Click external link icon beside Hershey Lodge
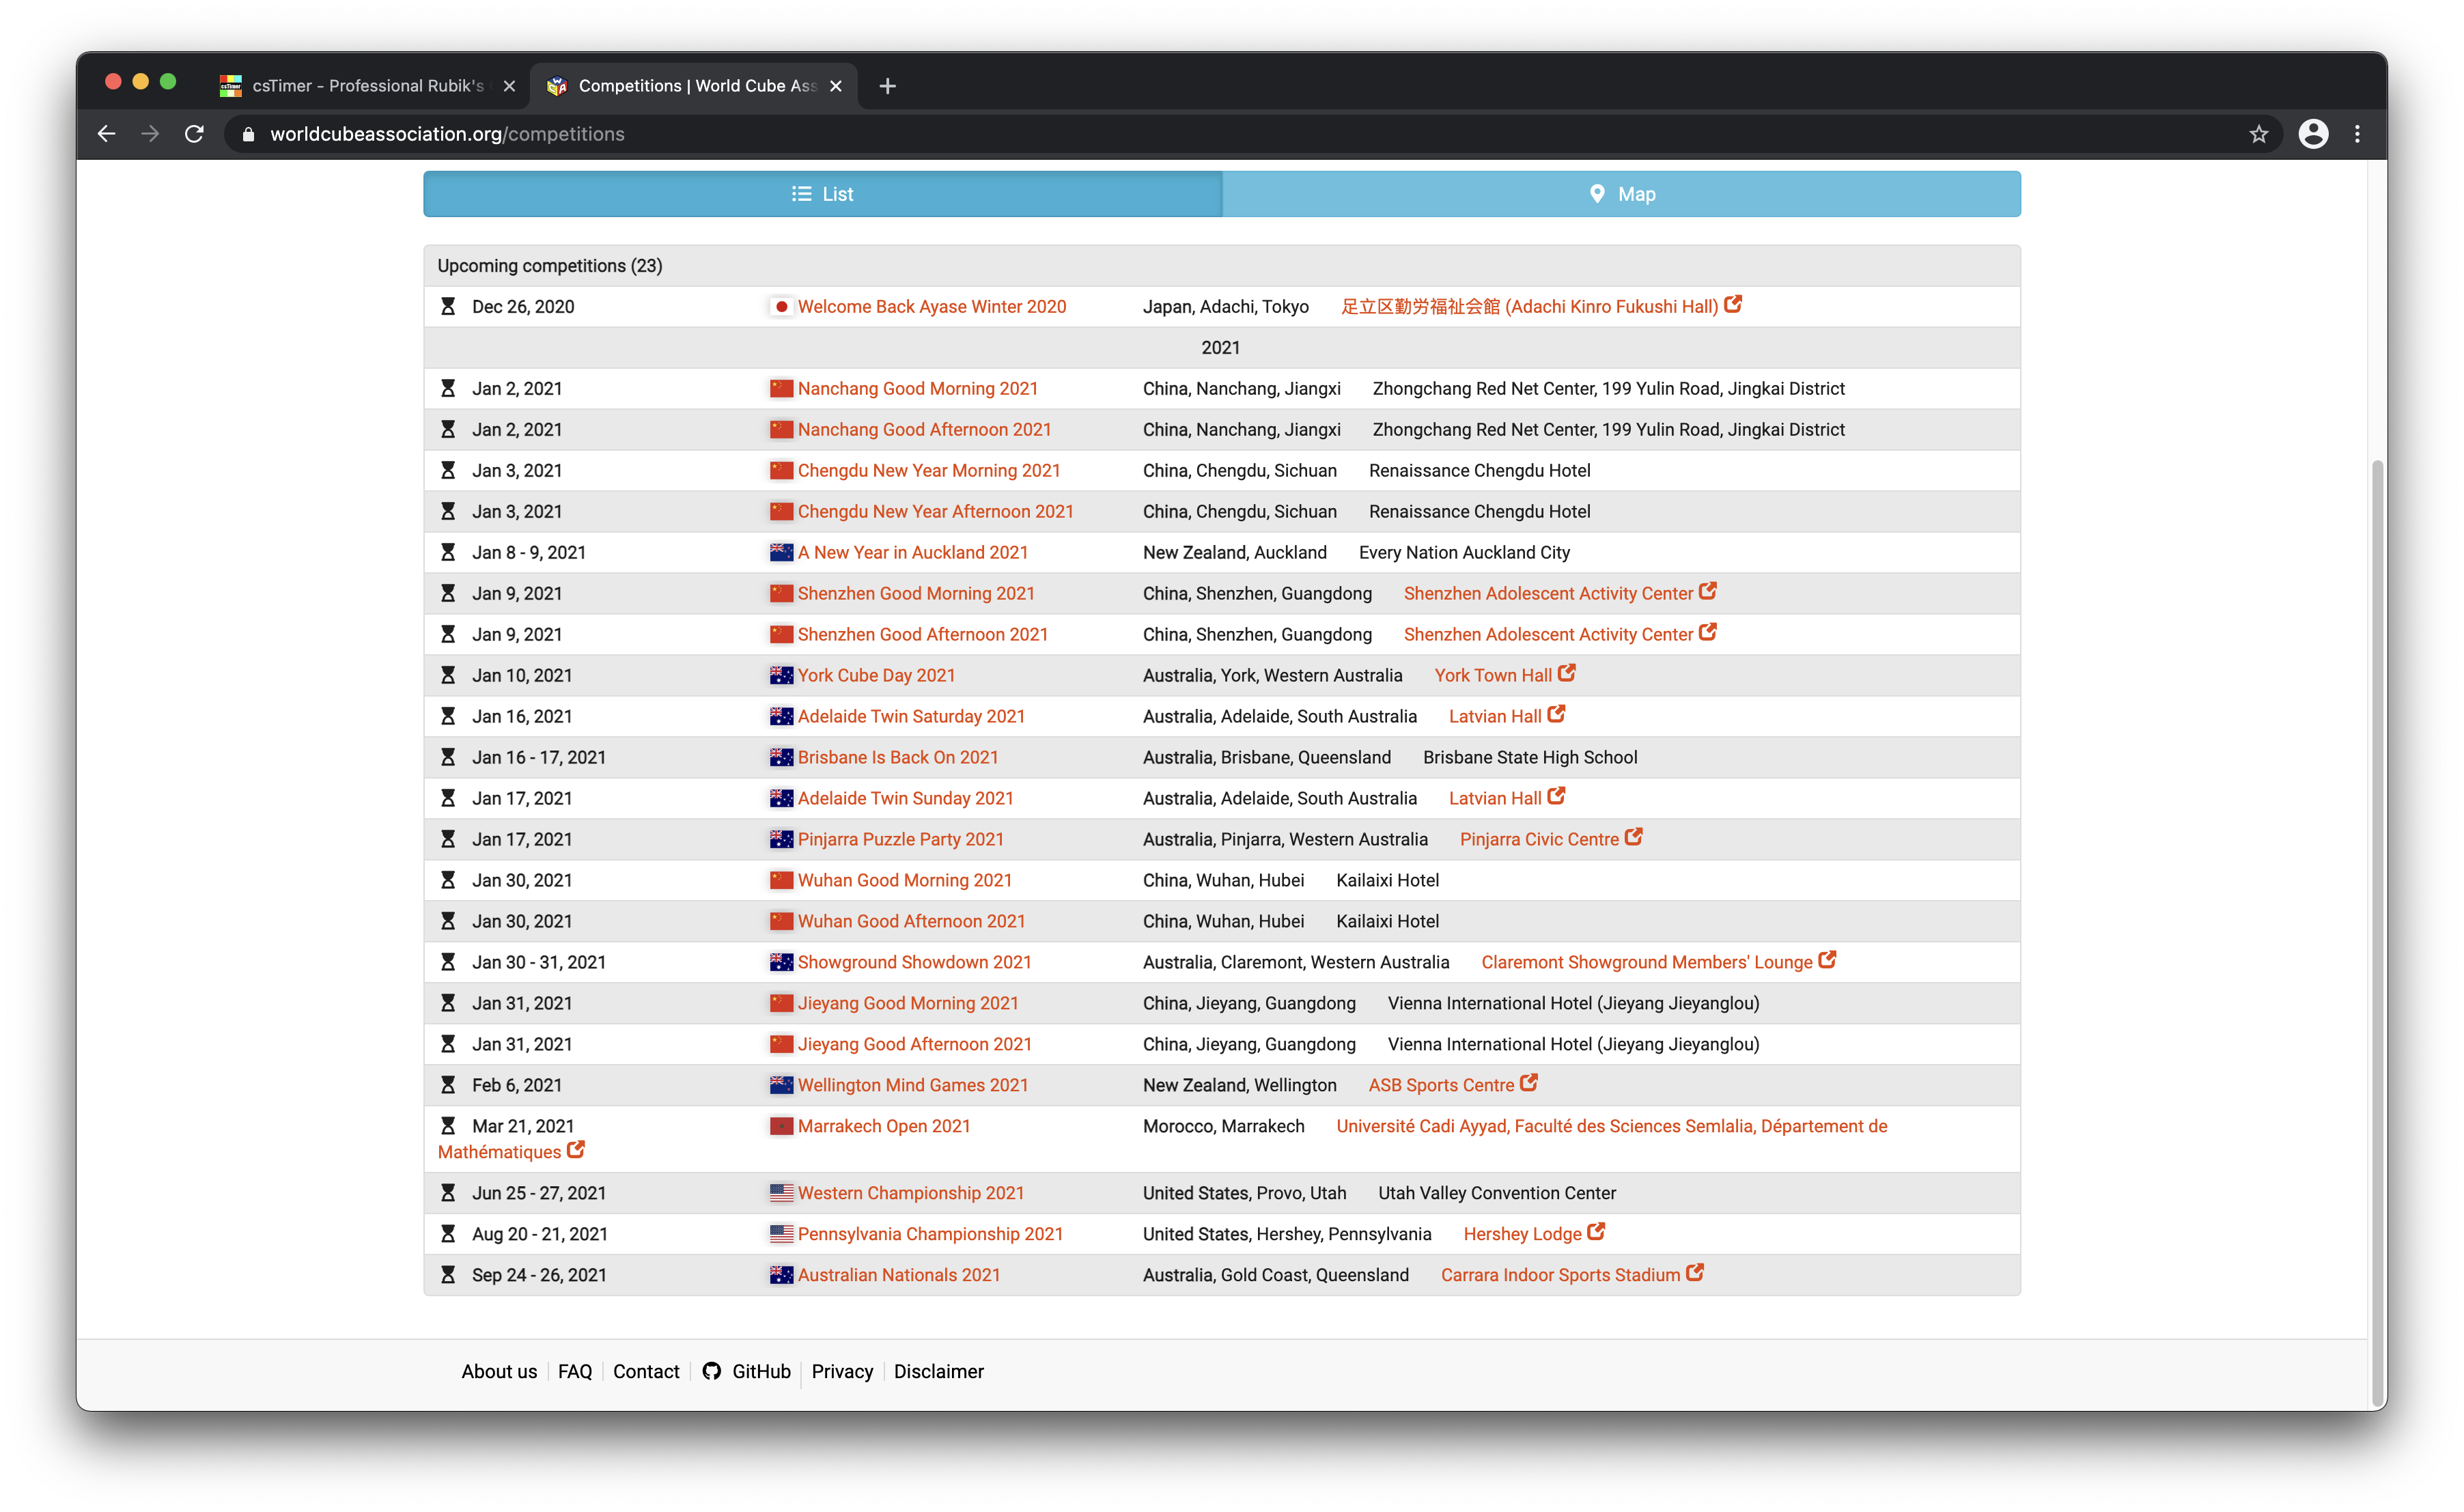 click(1596, 1232)
